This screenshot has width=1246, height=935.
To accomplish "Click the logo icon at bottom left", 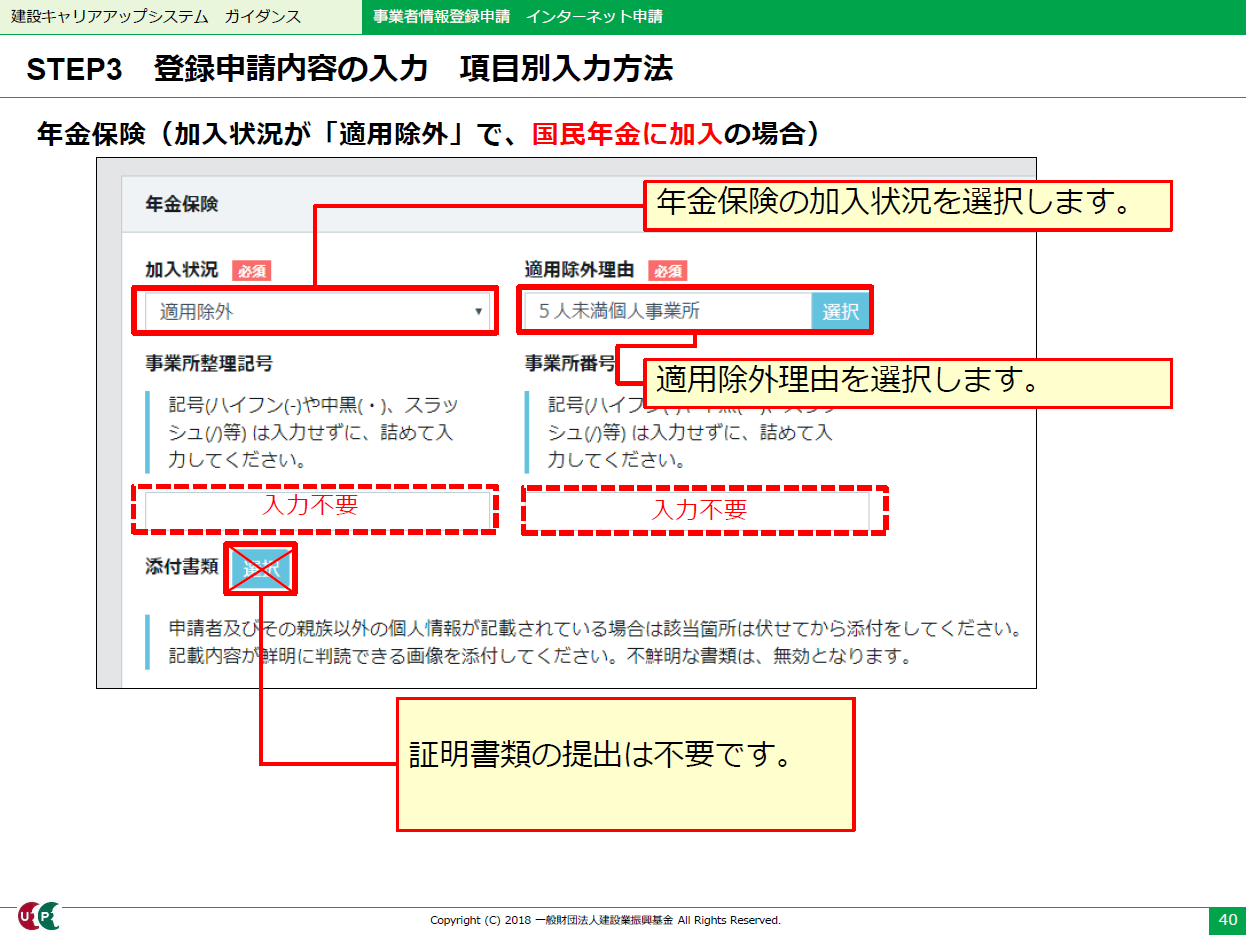I will pos(40,917).
